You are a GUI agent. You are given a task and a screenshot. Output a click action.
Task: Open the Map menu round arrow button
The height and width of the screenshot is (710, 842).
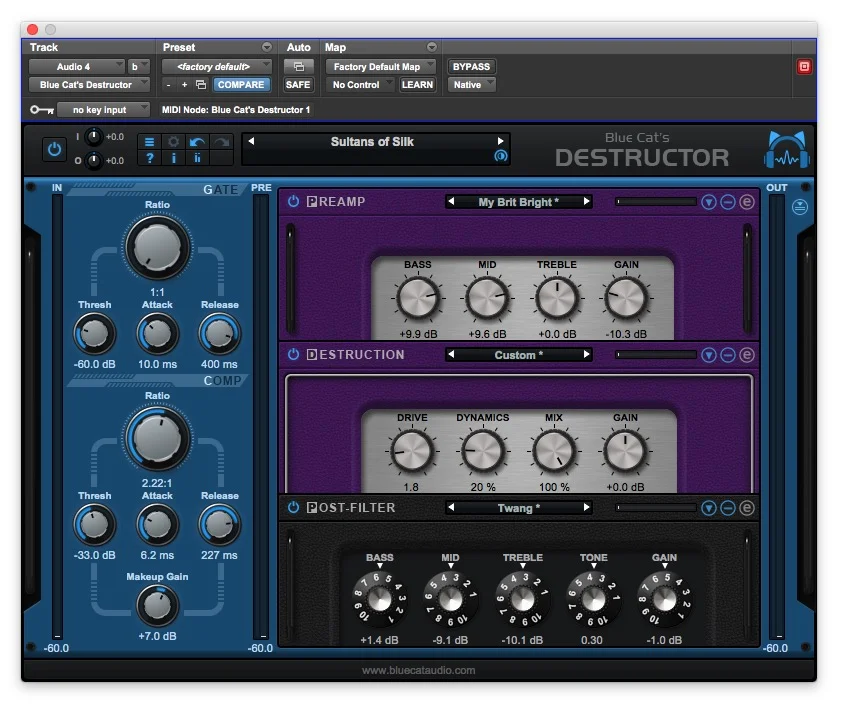432,47
